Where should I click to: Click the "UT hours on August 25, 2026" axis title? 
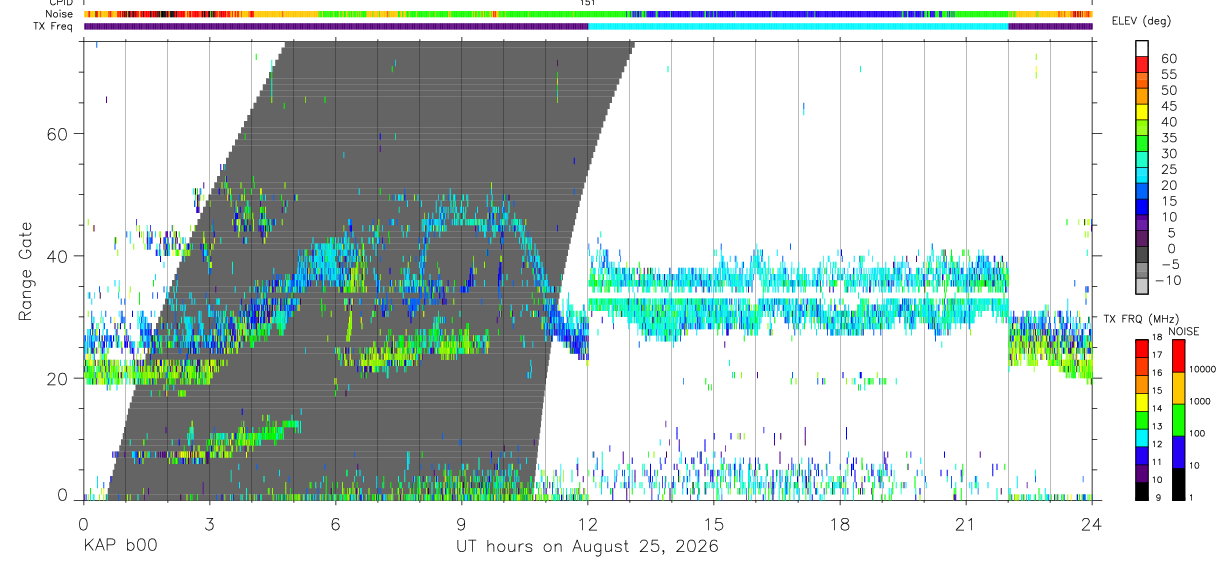(x=587, y=546)
